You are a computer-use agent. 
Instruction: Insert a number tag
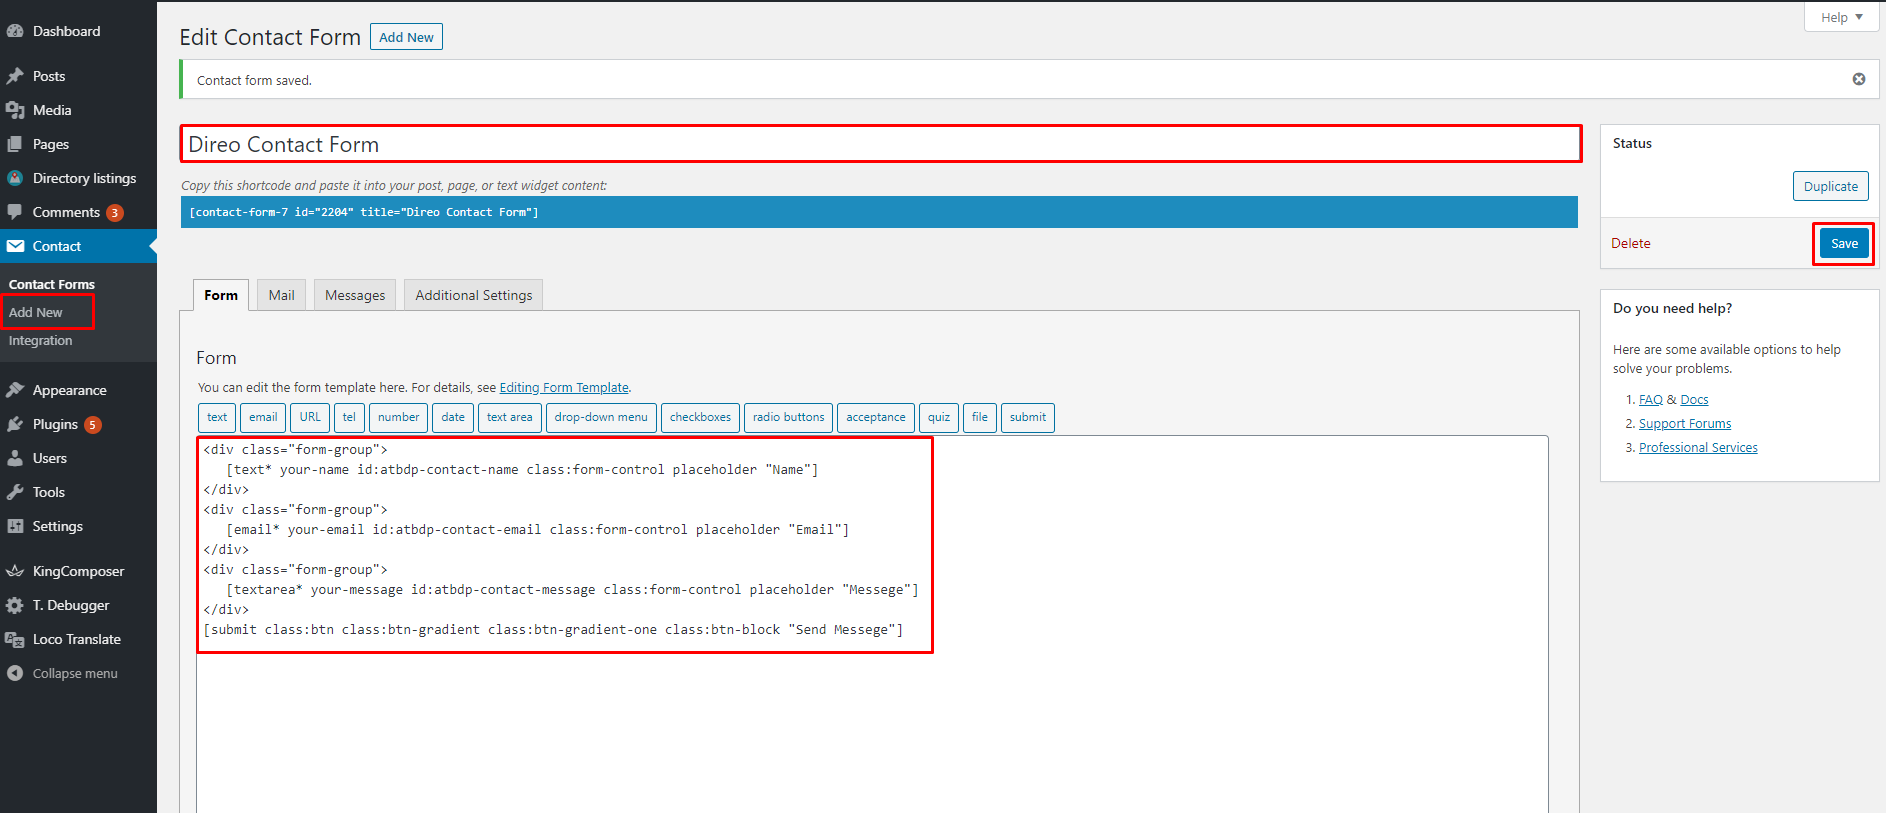pyautogui.click(x=398, y=417)
